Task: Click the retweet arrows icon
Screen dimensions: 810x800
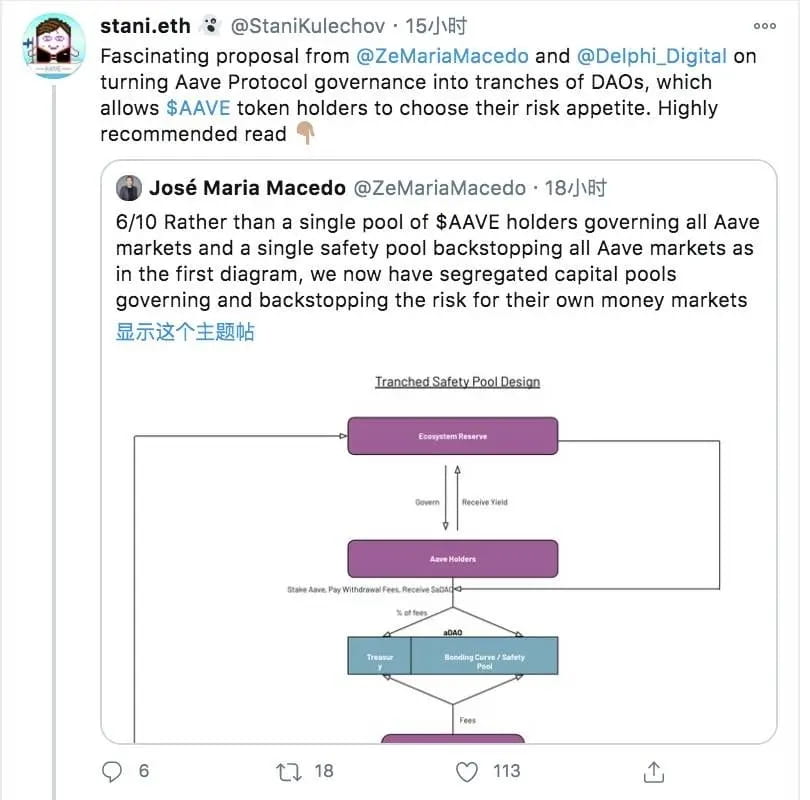Action: click(x=290, y=771)
